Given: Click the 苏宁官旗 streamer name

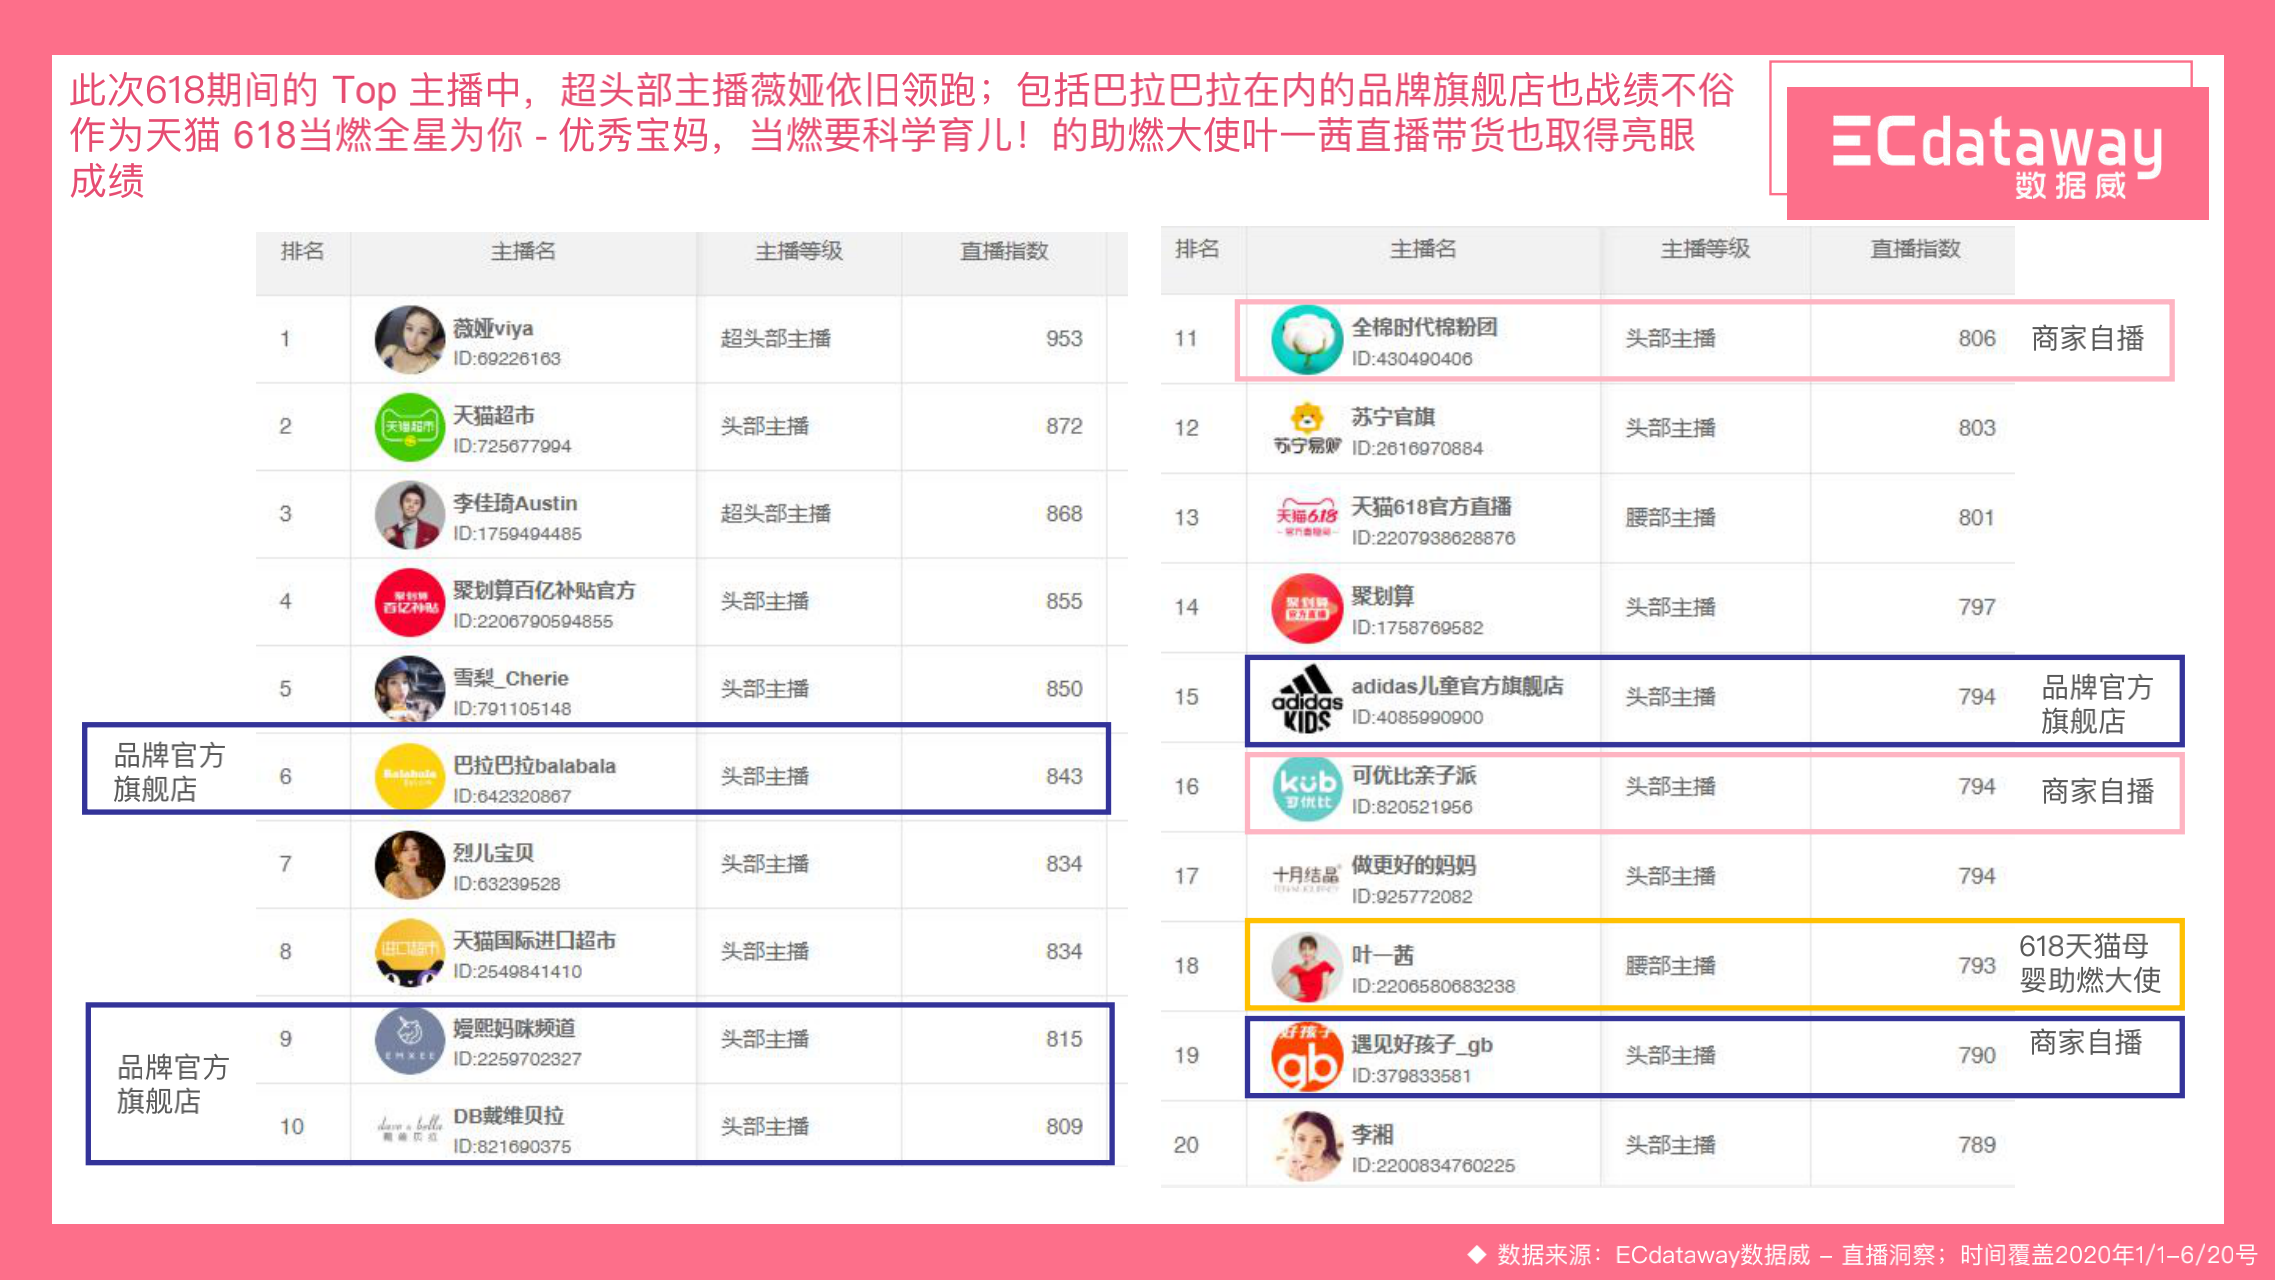Looking at the screenshot, I should coord(1393,418).
